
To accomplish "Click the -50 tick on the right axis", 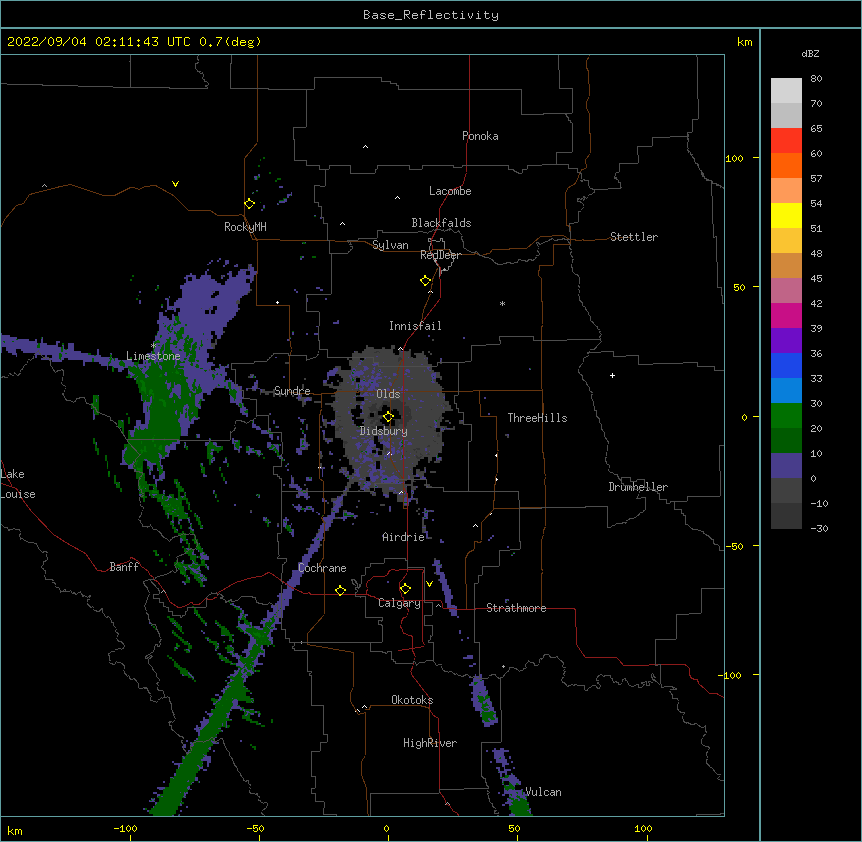I will click(x=734, y=546).
